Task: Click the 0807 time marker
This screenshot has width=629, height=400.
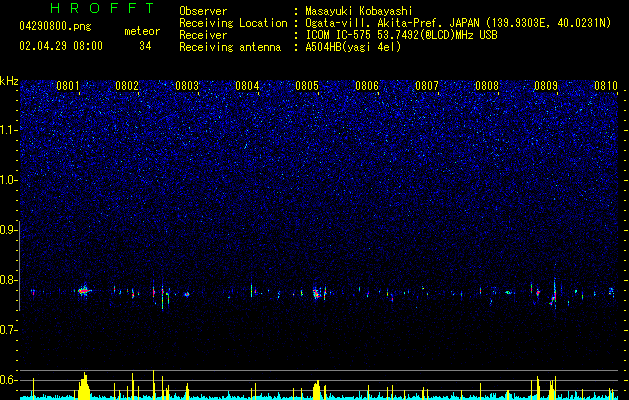Action: pyautogui.click(x=427, y=86)
